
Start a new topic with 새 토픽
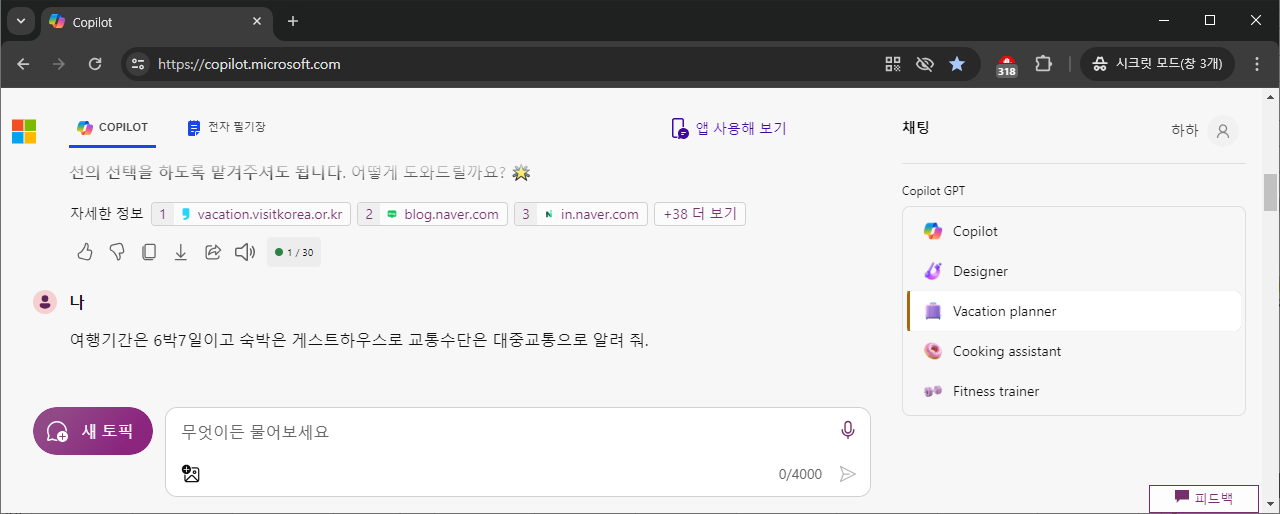tap(93, 431)
